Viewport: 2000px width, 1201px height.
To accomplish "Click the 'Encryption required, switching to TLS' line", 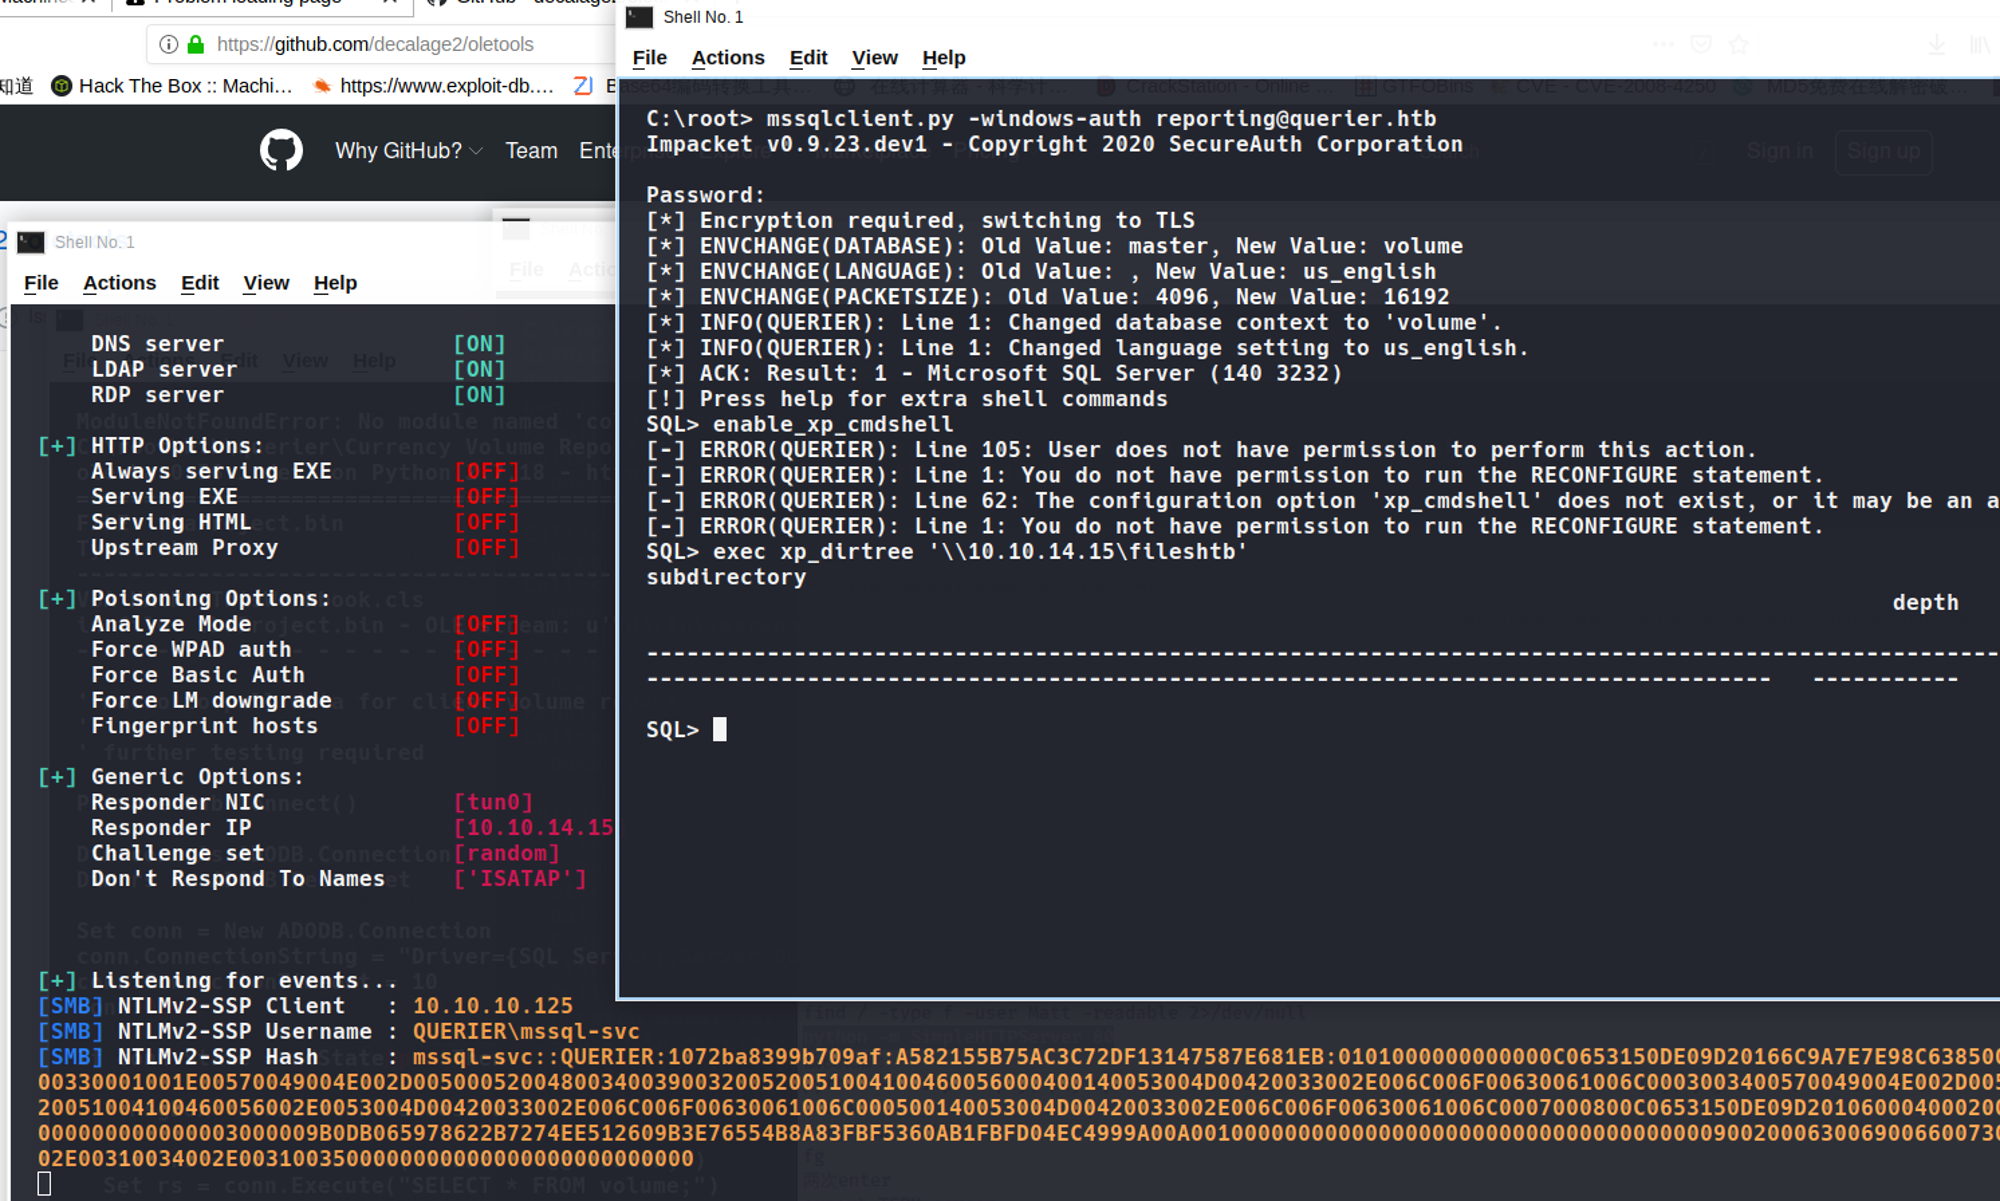I will tap(920, 221).
